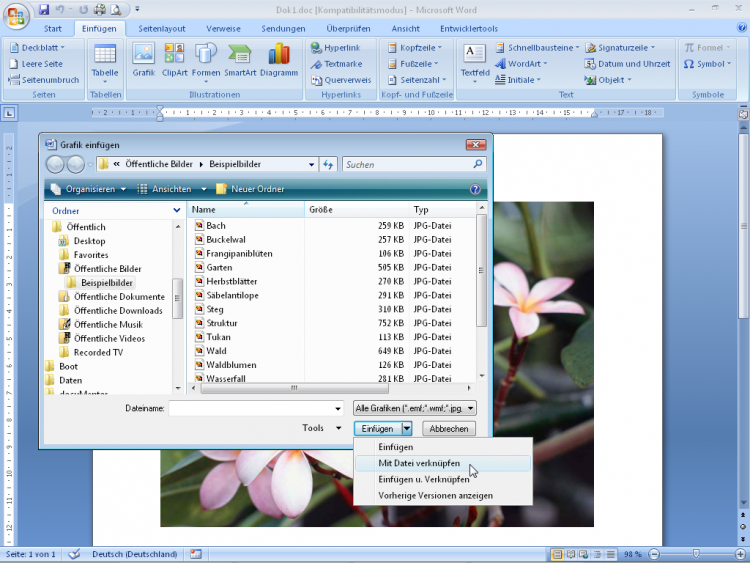Expand the file type filter dropdown
This screenshot has width=750, height=563.
click(x=470, y=408)
